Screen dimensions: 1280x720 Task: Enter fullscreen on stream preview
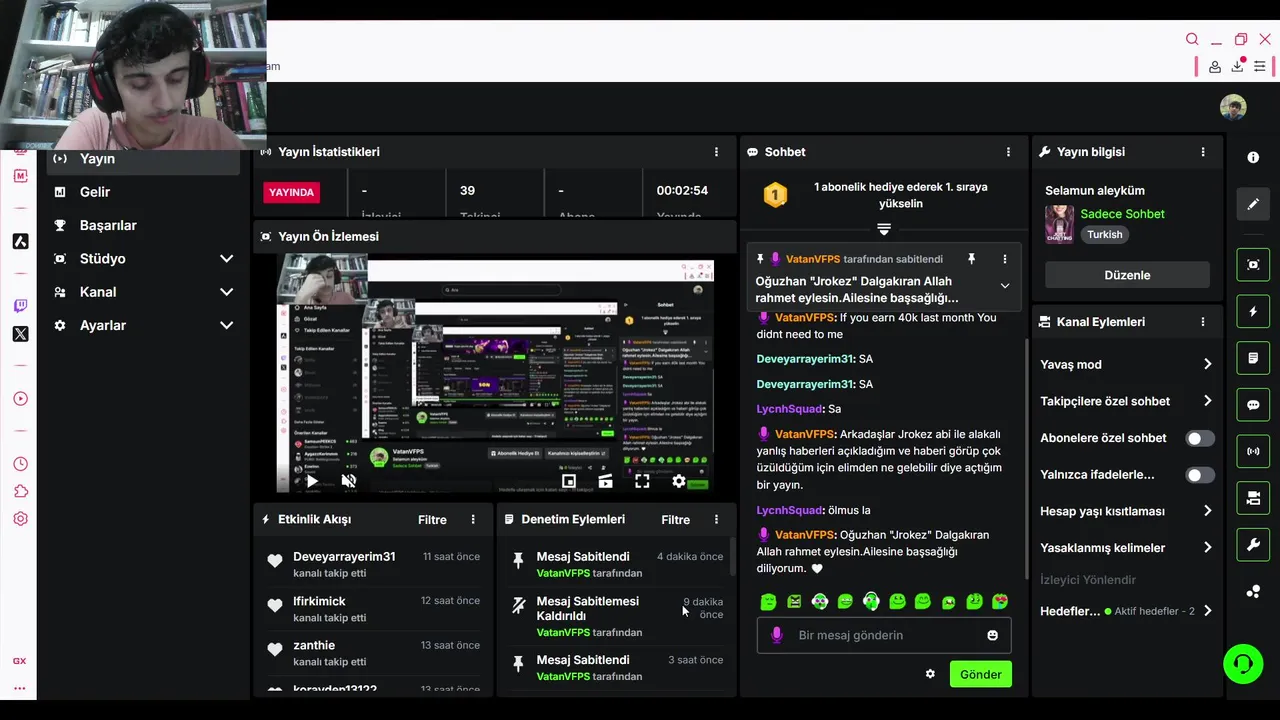[642, 481]
